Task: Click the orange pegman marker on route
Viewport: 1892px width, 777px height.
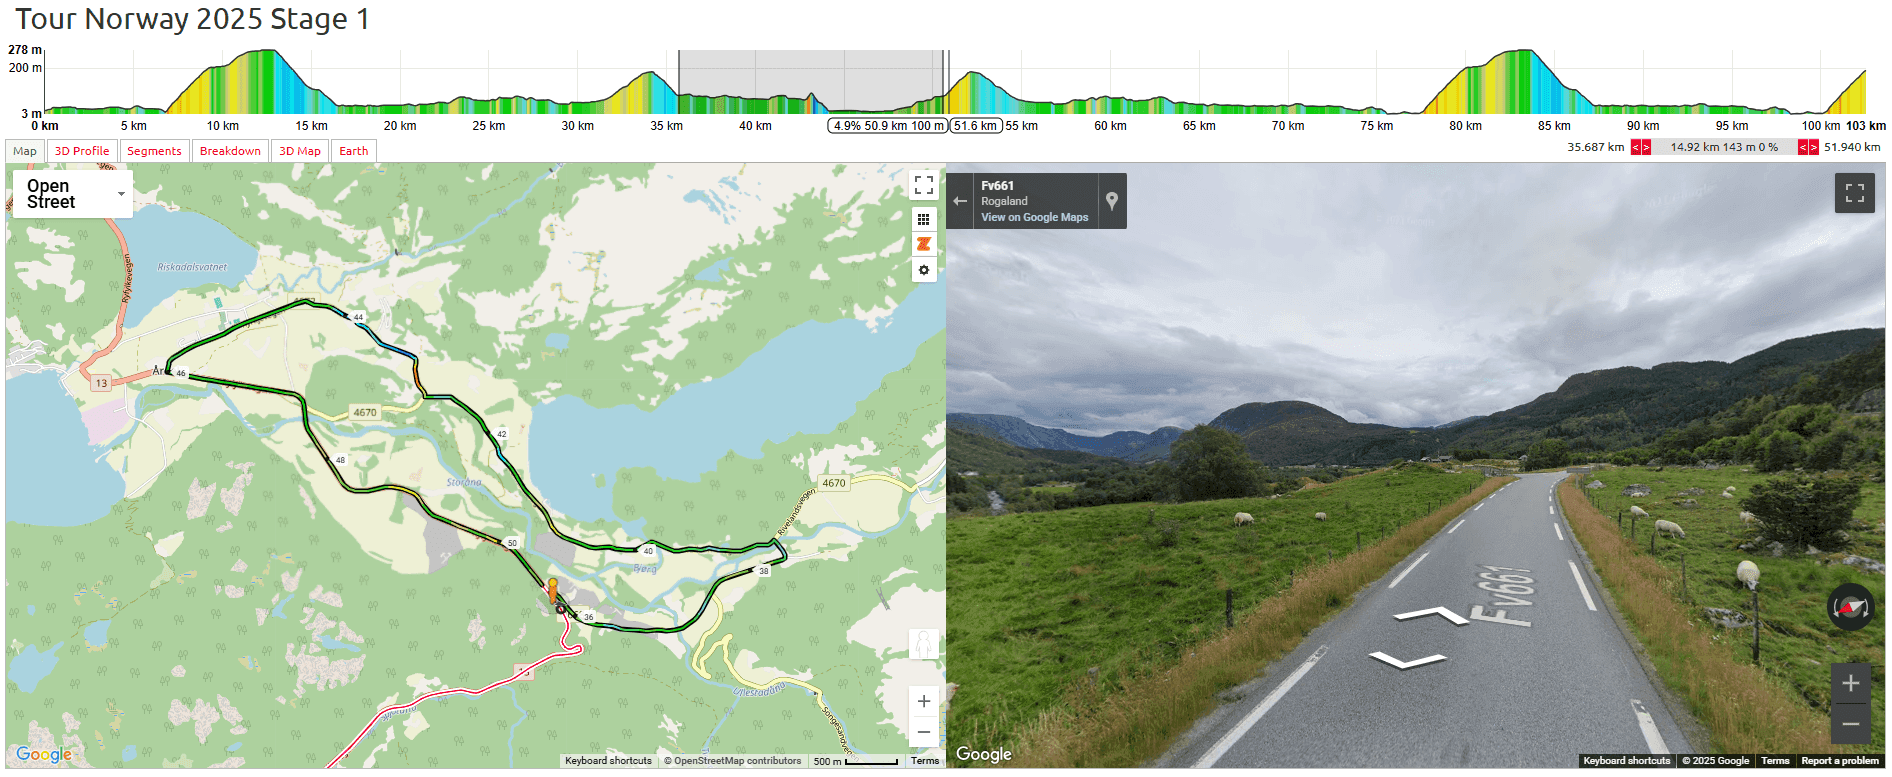Action: [x=552, y=590]
